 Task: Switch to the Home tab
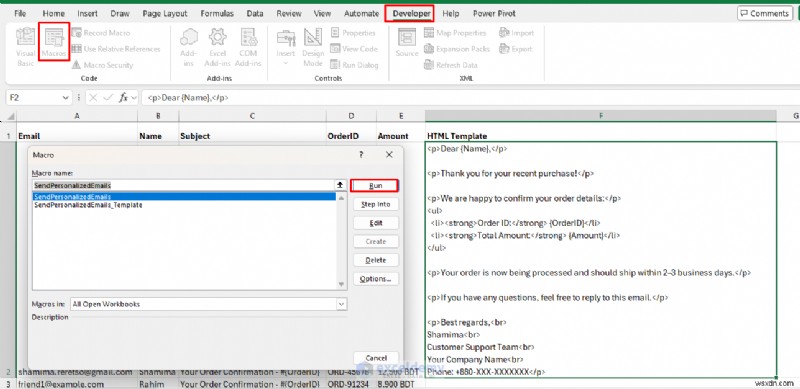pos(54,13)
